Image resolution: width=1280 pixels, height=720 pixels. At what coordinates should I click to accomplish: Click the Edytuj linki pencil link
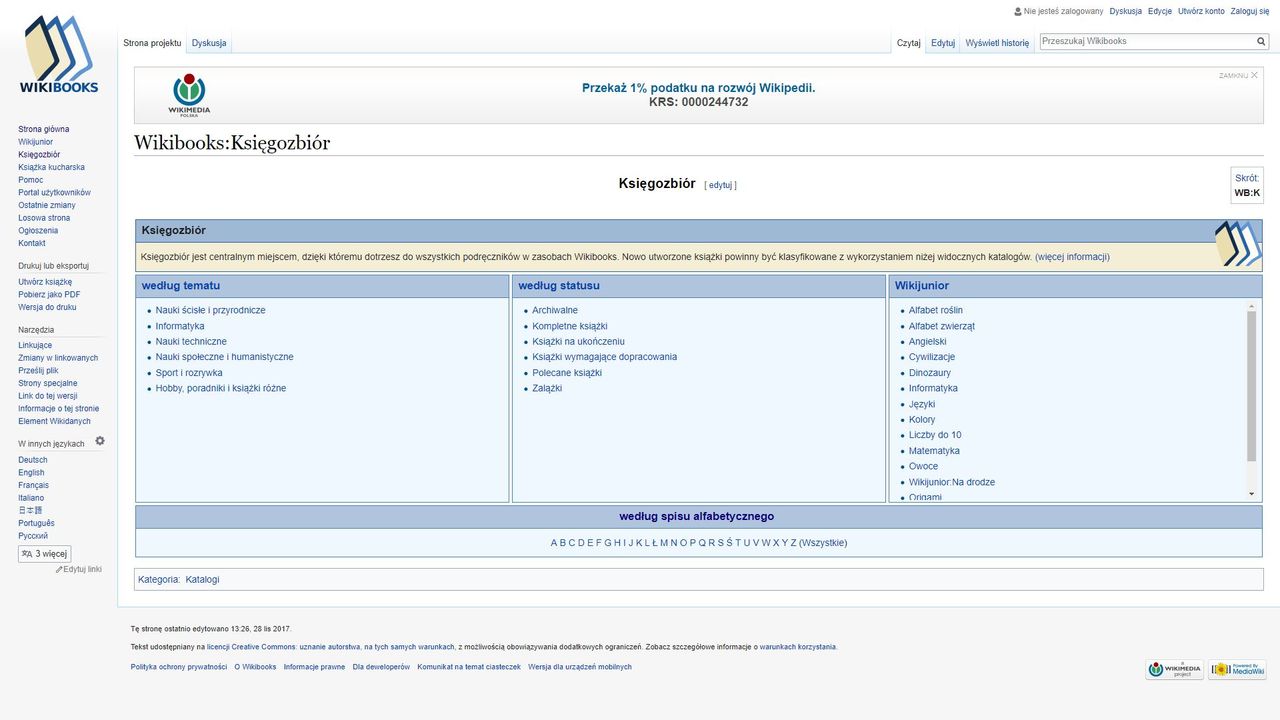point(79,569)
